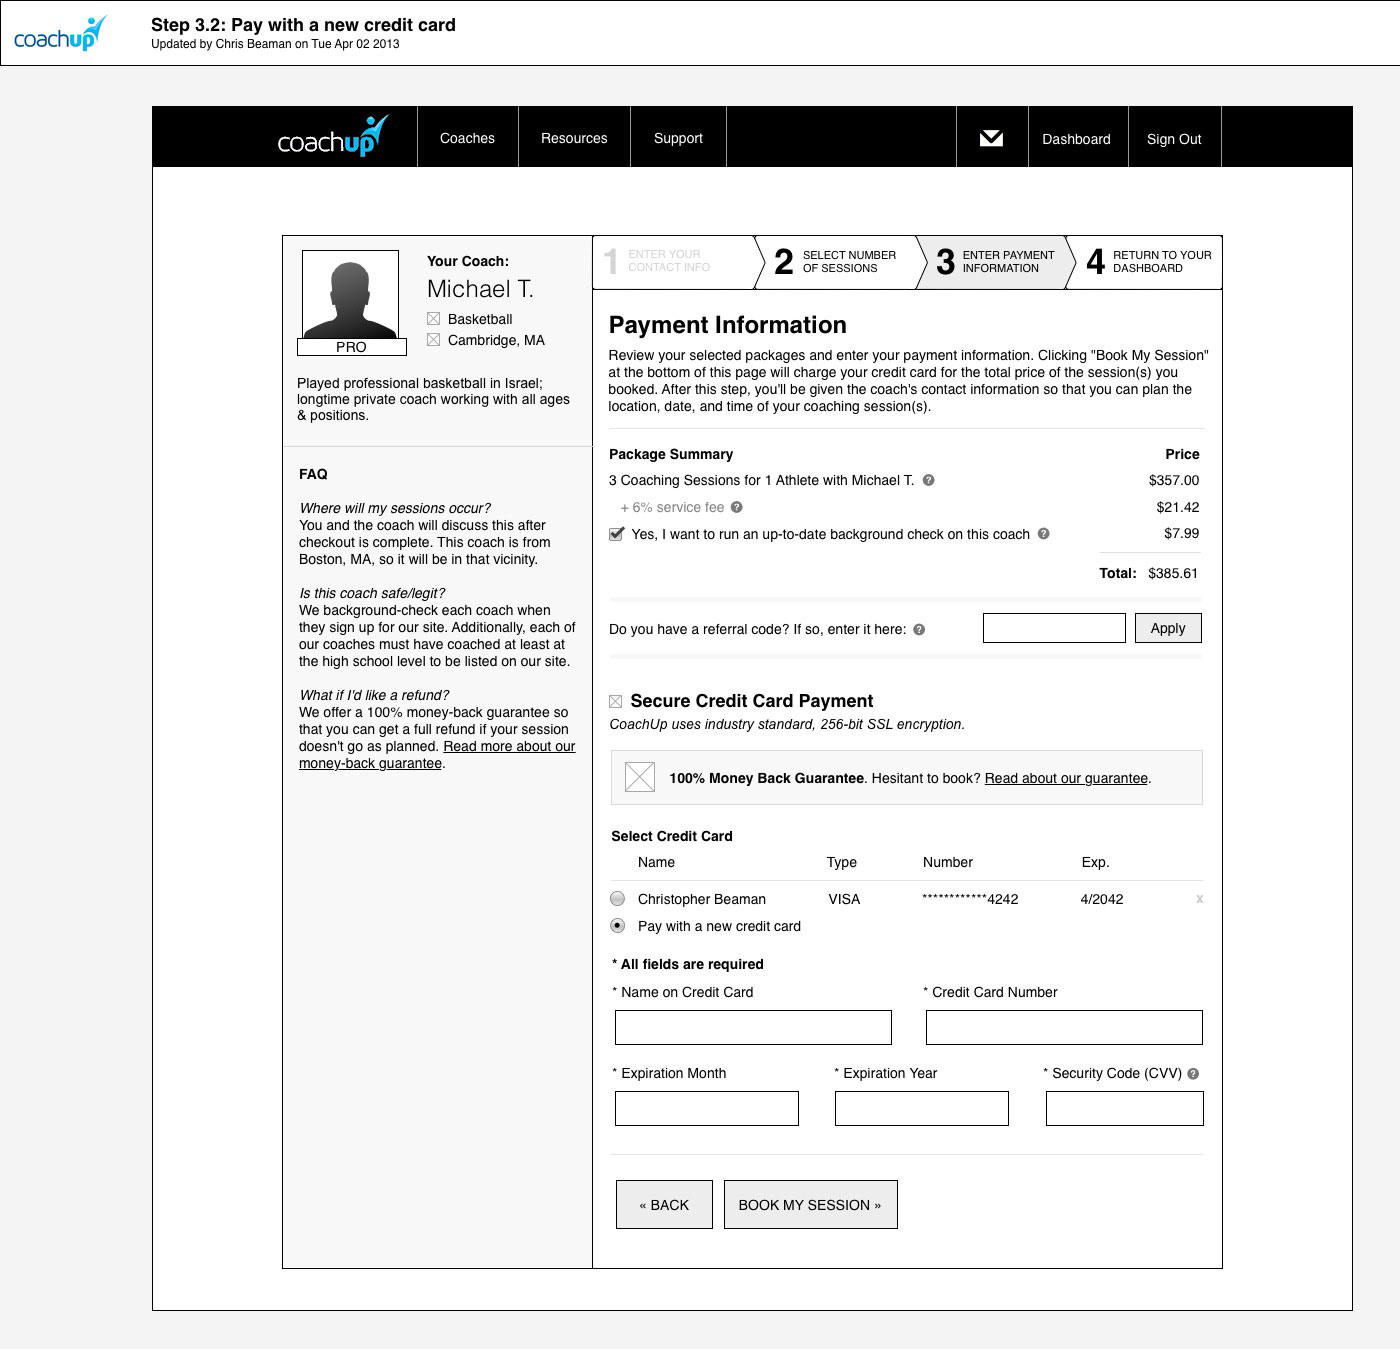This screenshot has width=1400, height=1349.
Task: Click 'Is this coach safe/legit?' question
Action: tap(372, 593)
